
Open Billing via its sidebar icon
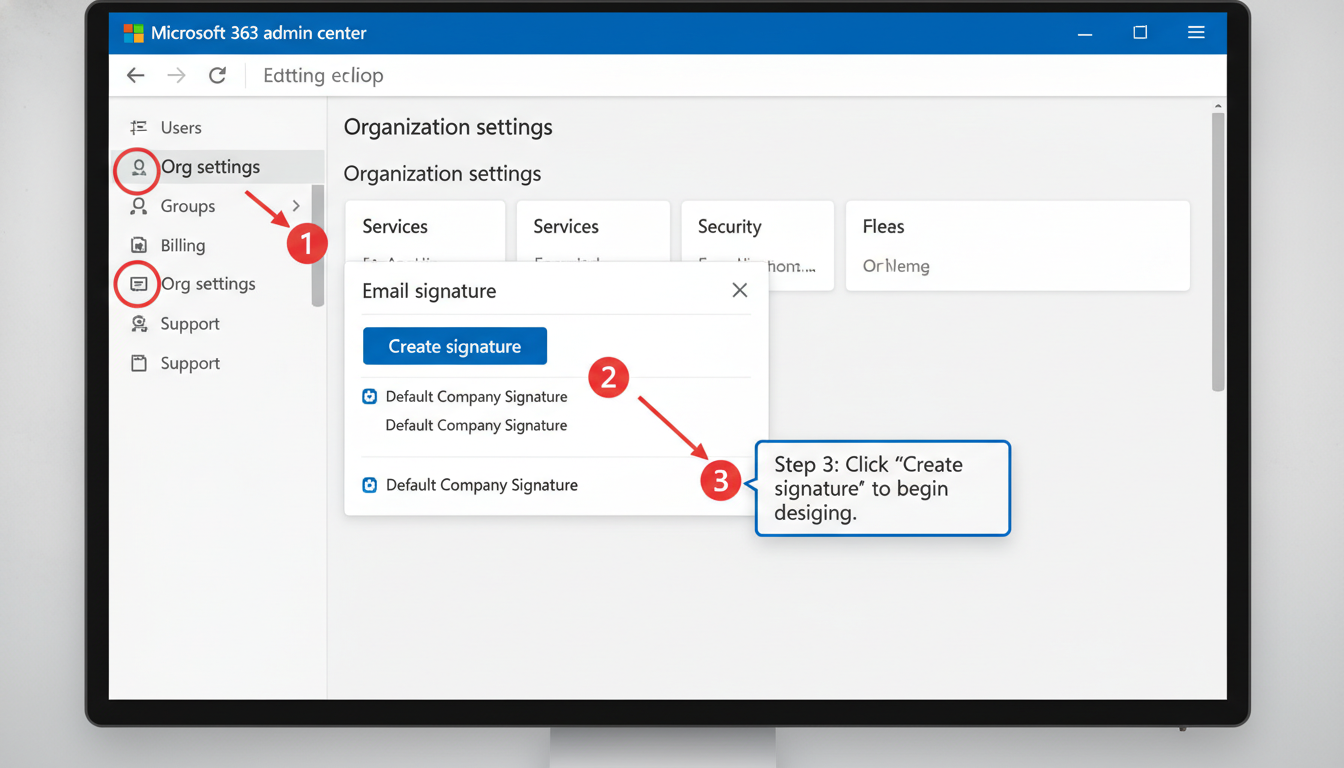click(139, 245)
